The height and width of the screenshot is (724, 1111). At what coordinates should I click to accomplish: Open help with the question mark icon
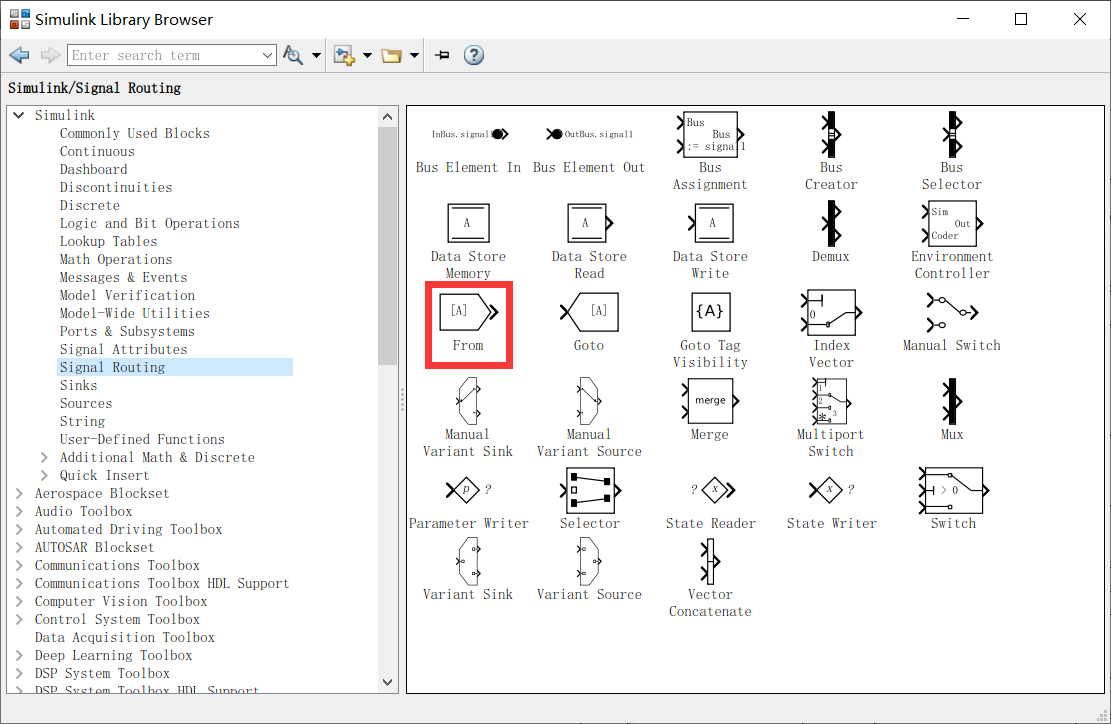point(474,55)
